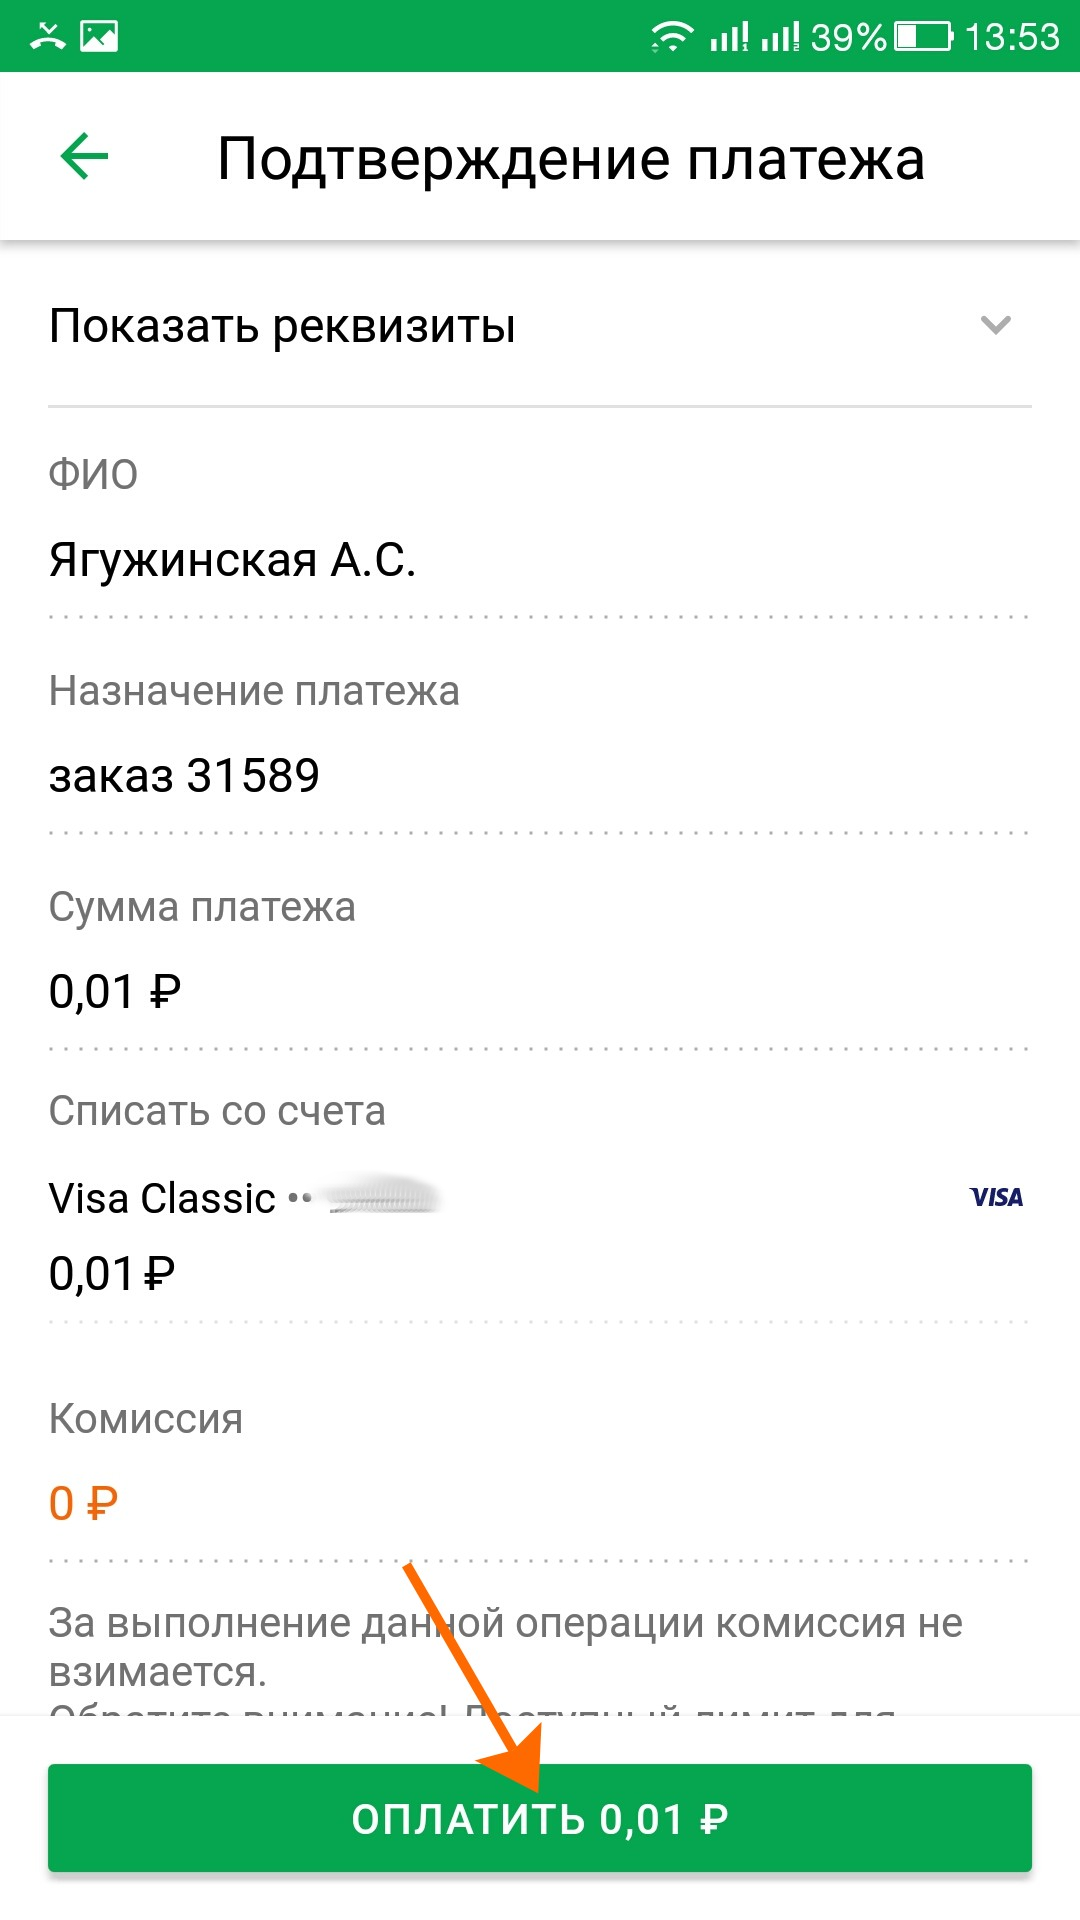This screenshot has height=1920, width=1080.
Task: Tap the green back arrow
Action: [84, 157]
